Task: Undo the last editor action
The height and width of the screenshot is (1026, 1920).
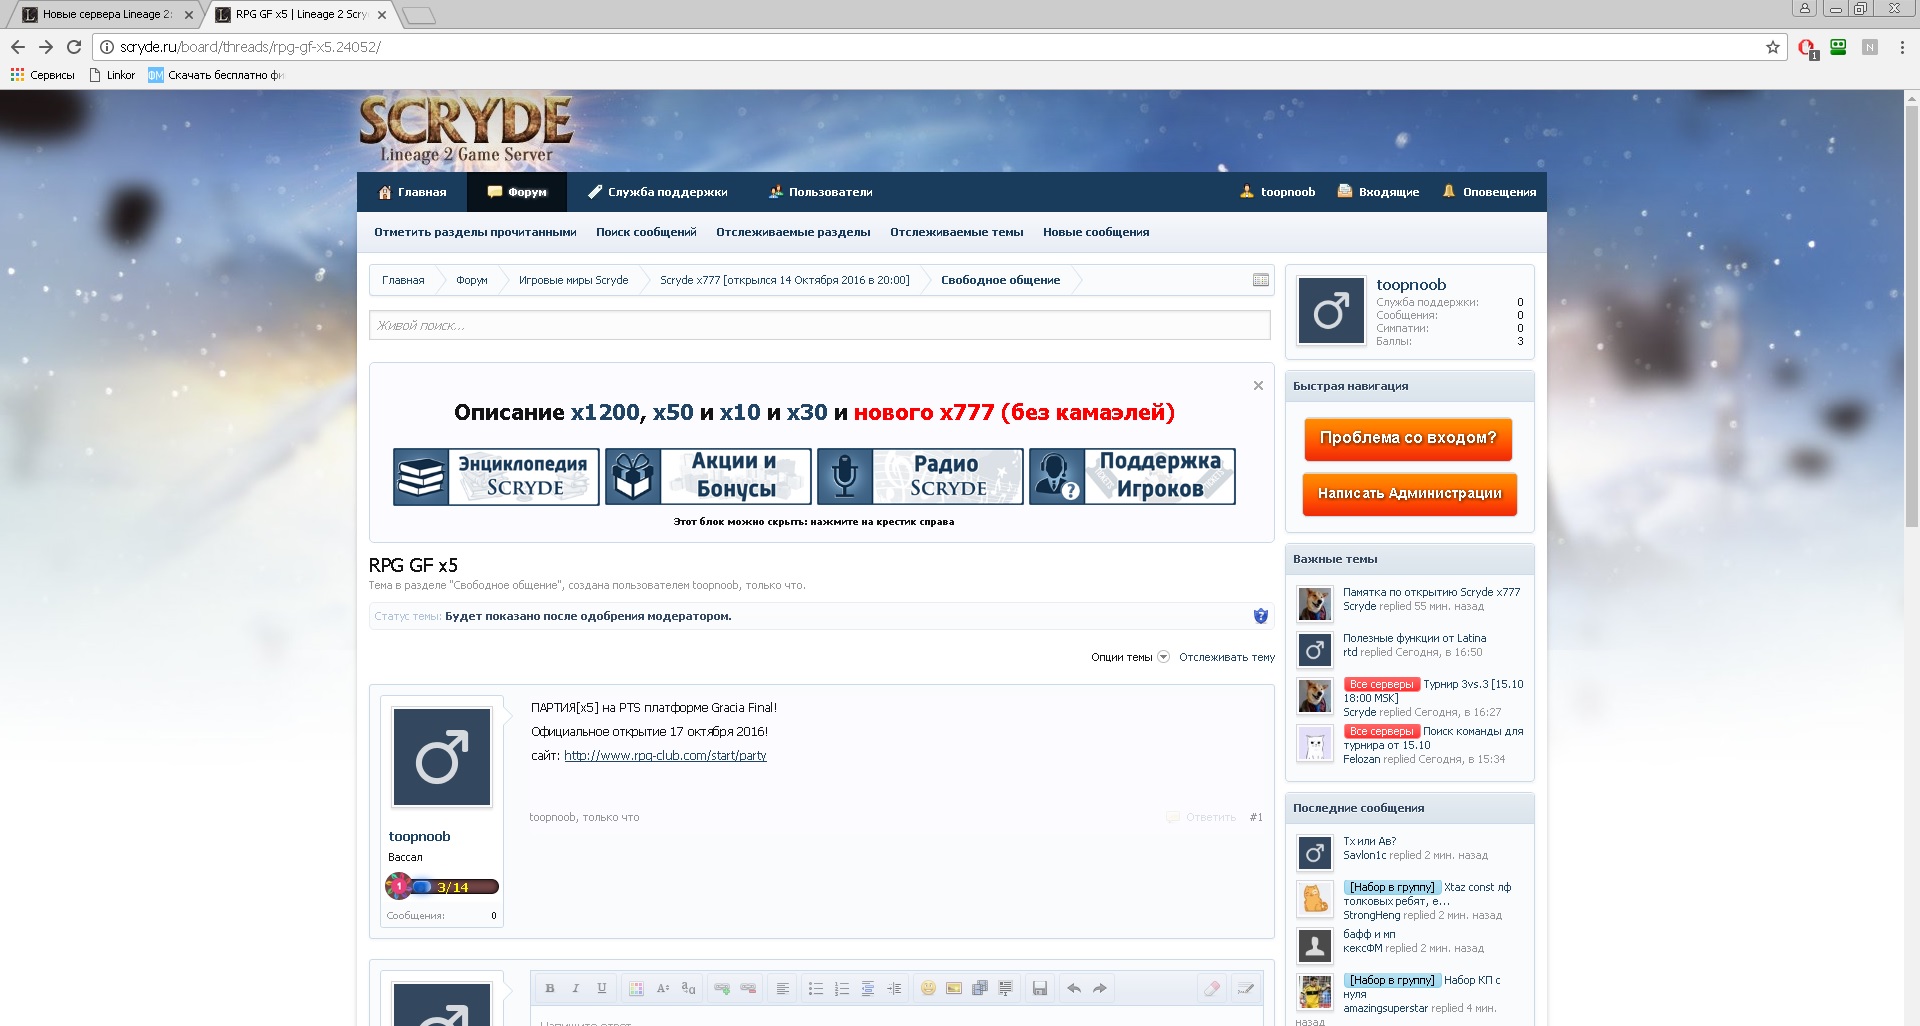Action: click(x=1074, y=988)
